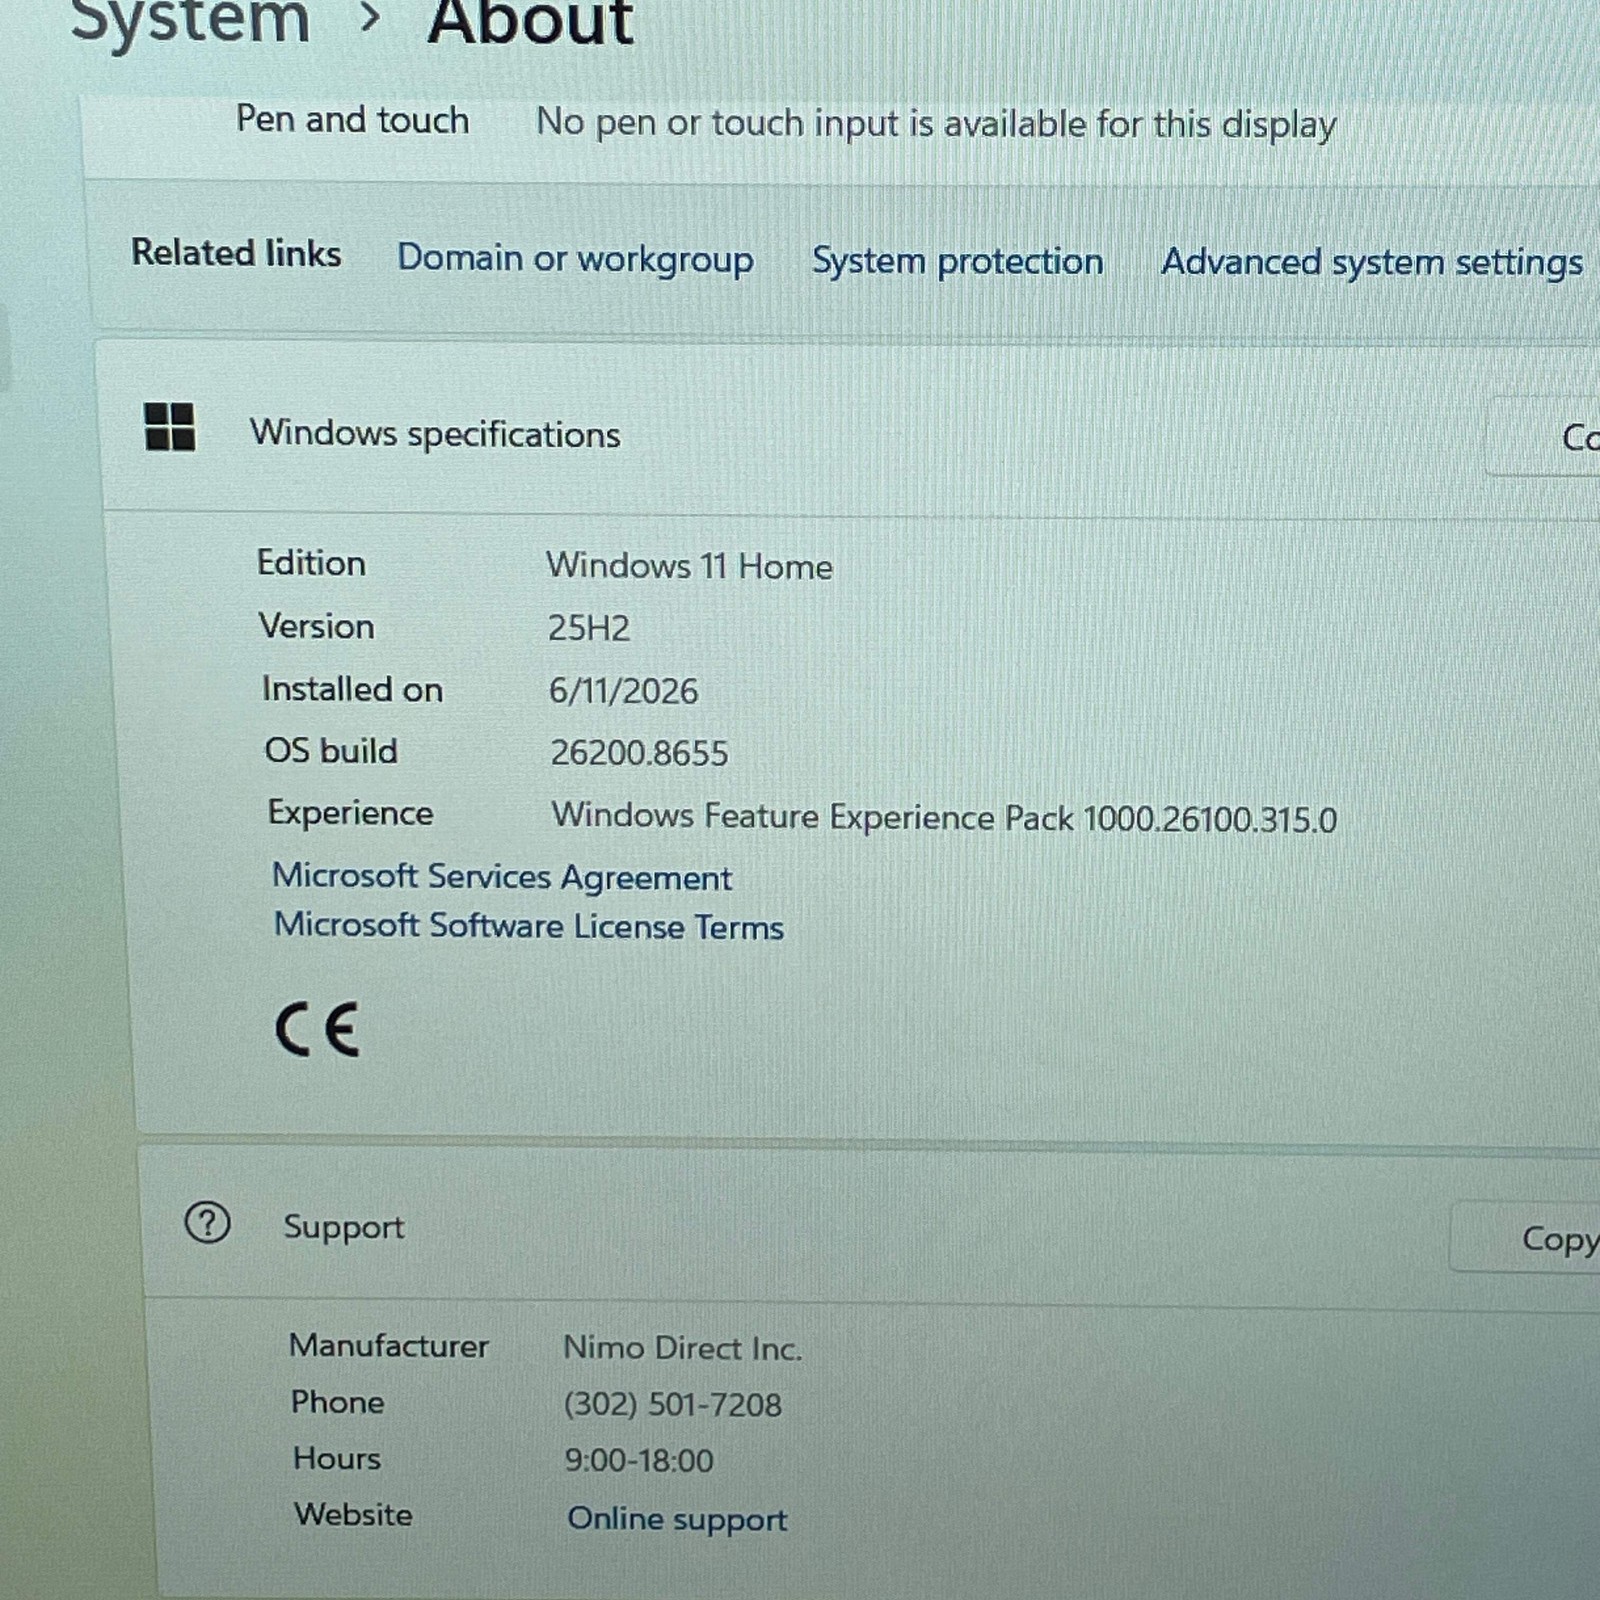Click the 'Installed on' label
This screenshot has width=1600, height=1600.
pos(352,689)
